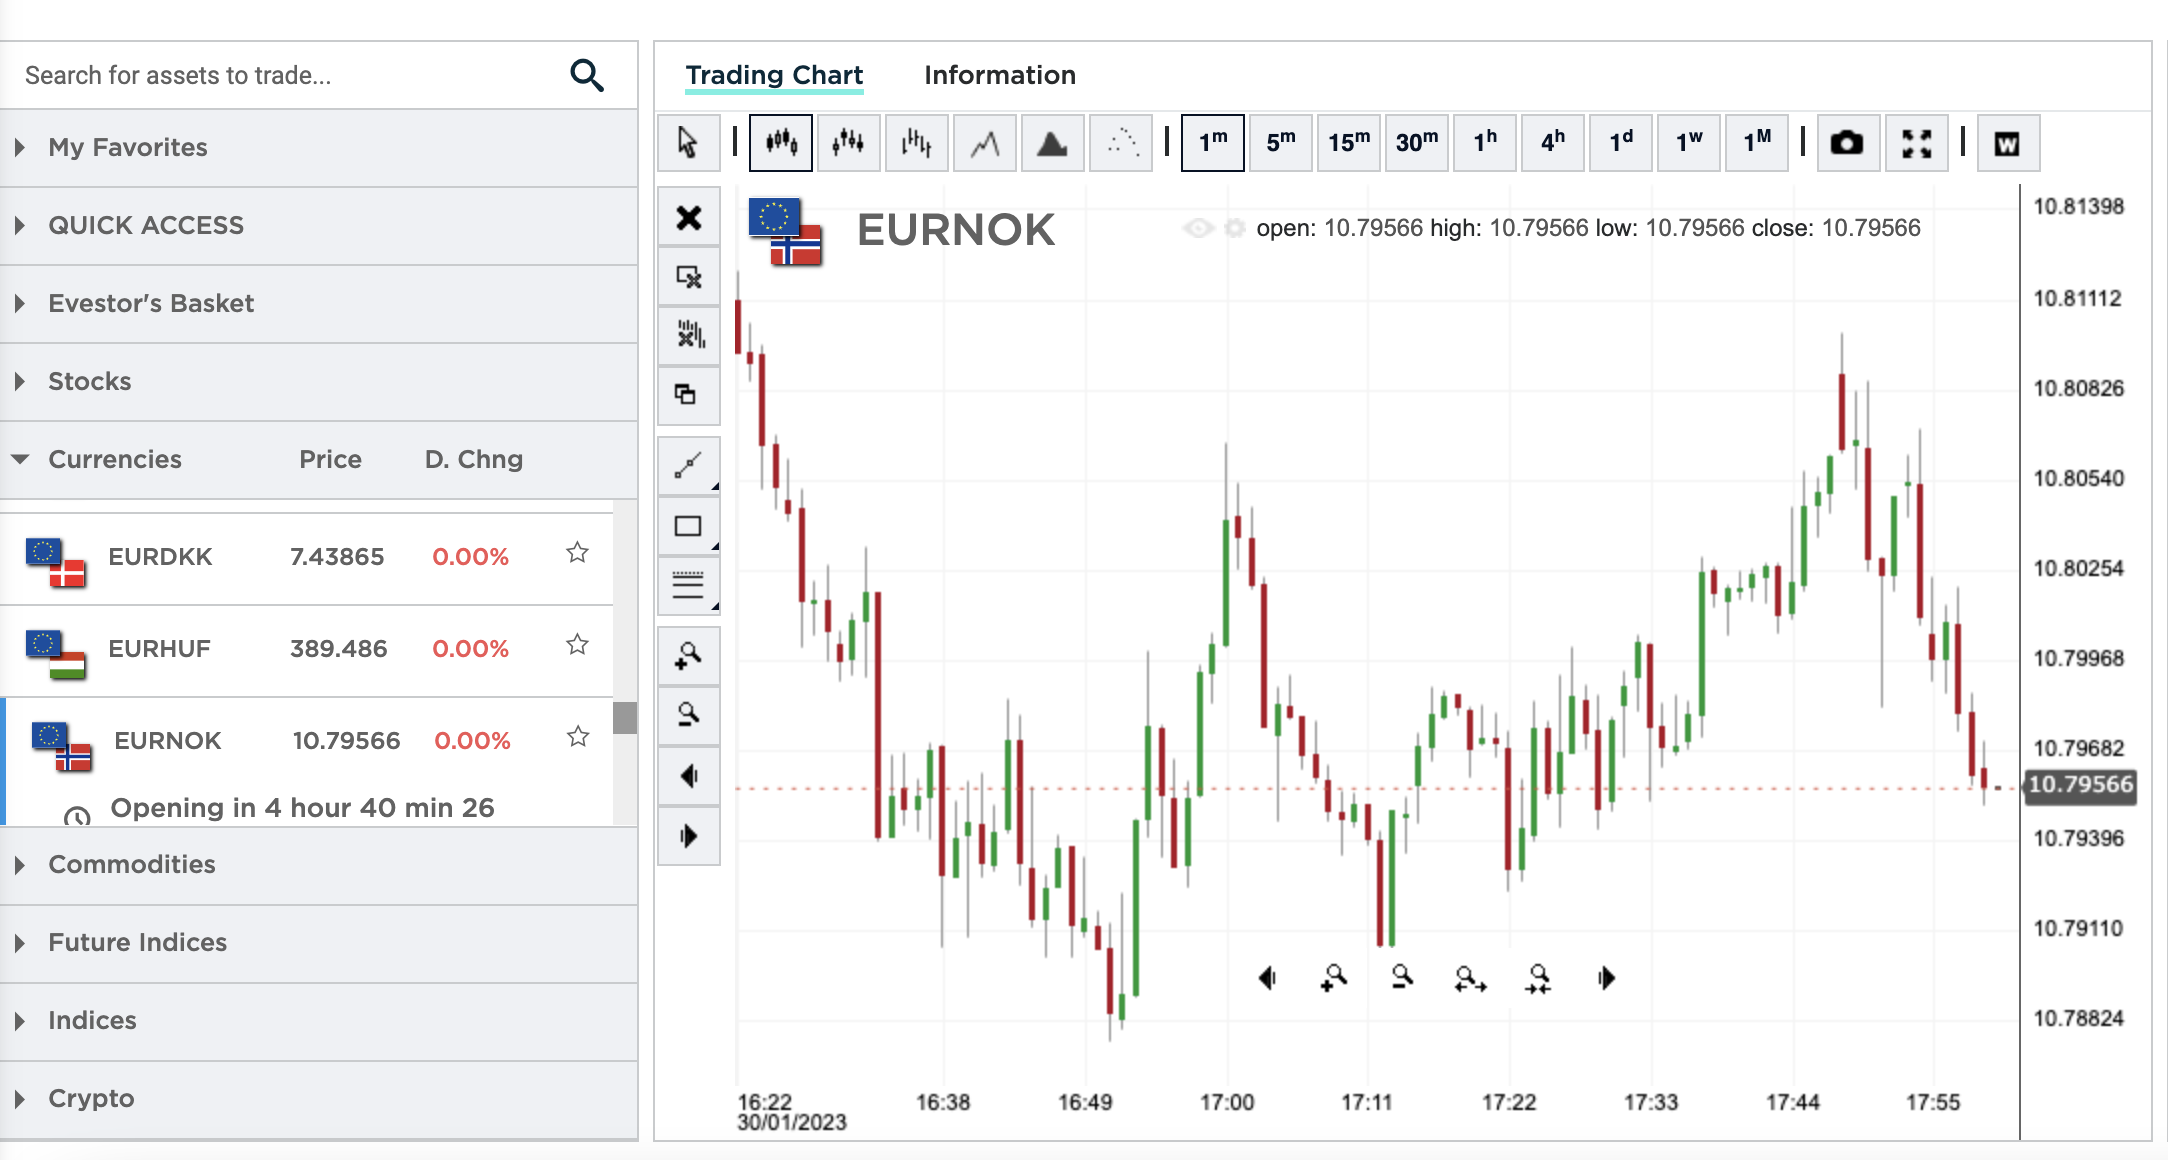This screenshot has height=1160, width=2168.
Task: Star EURDKK as favorite
Action: click(577, 553)
